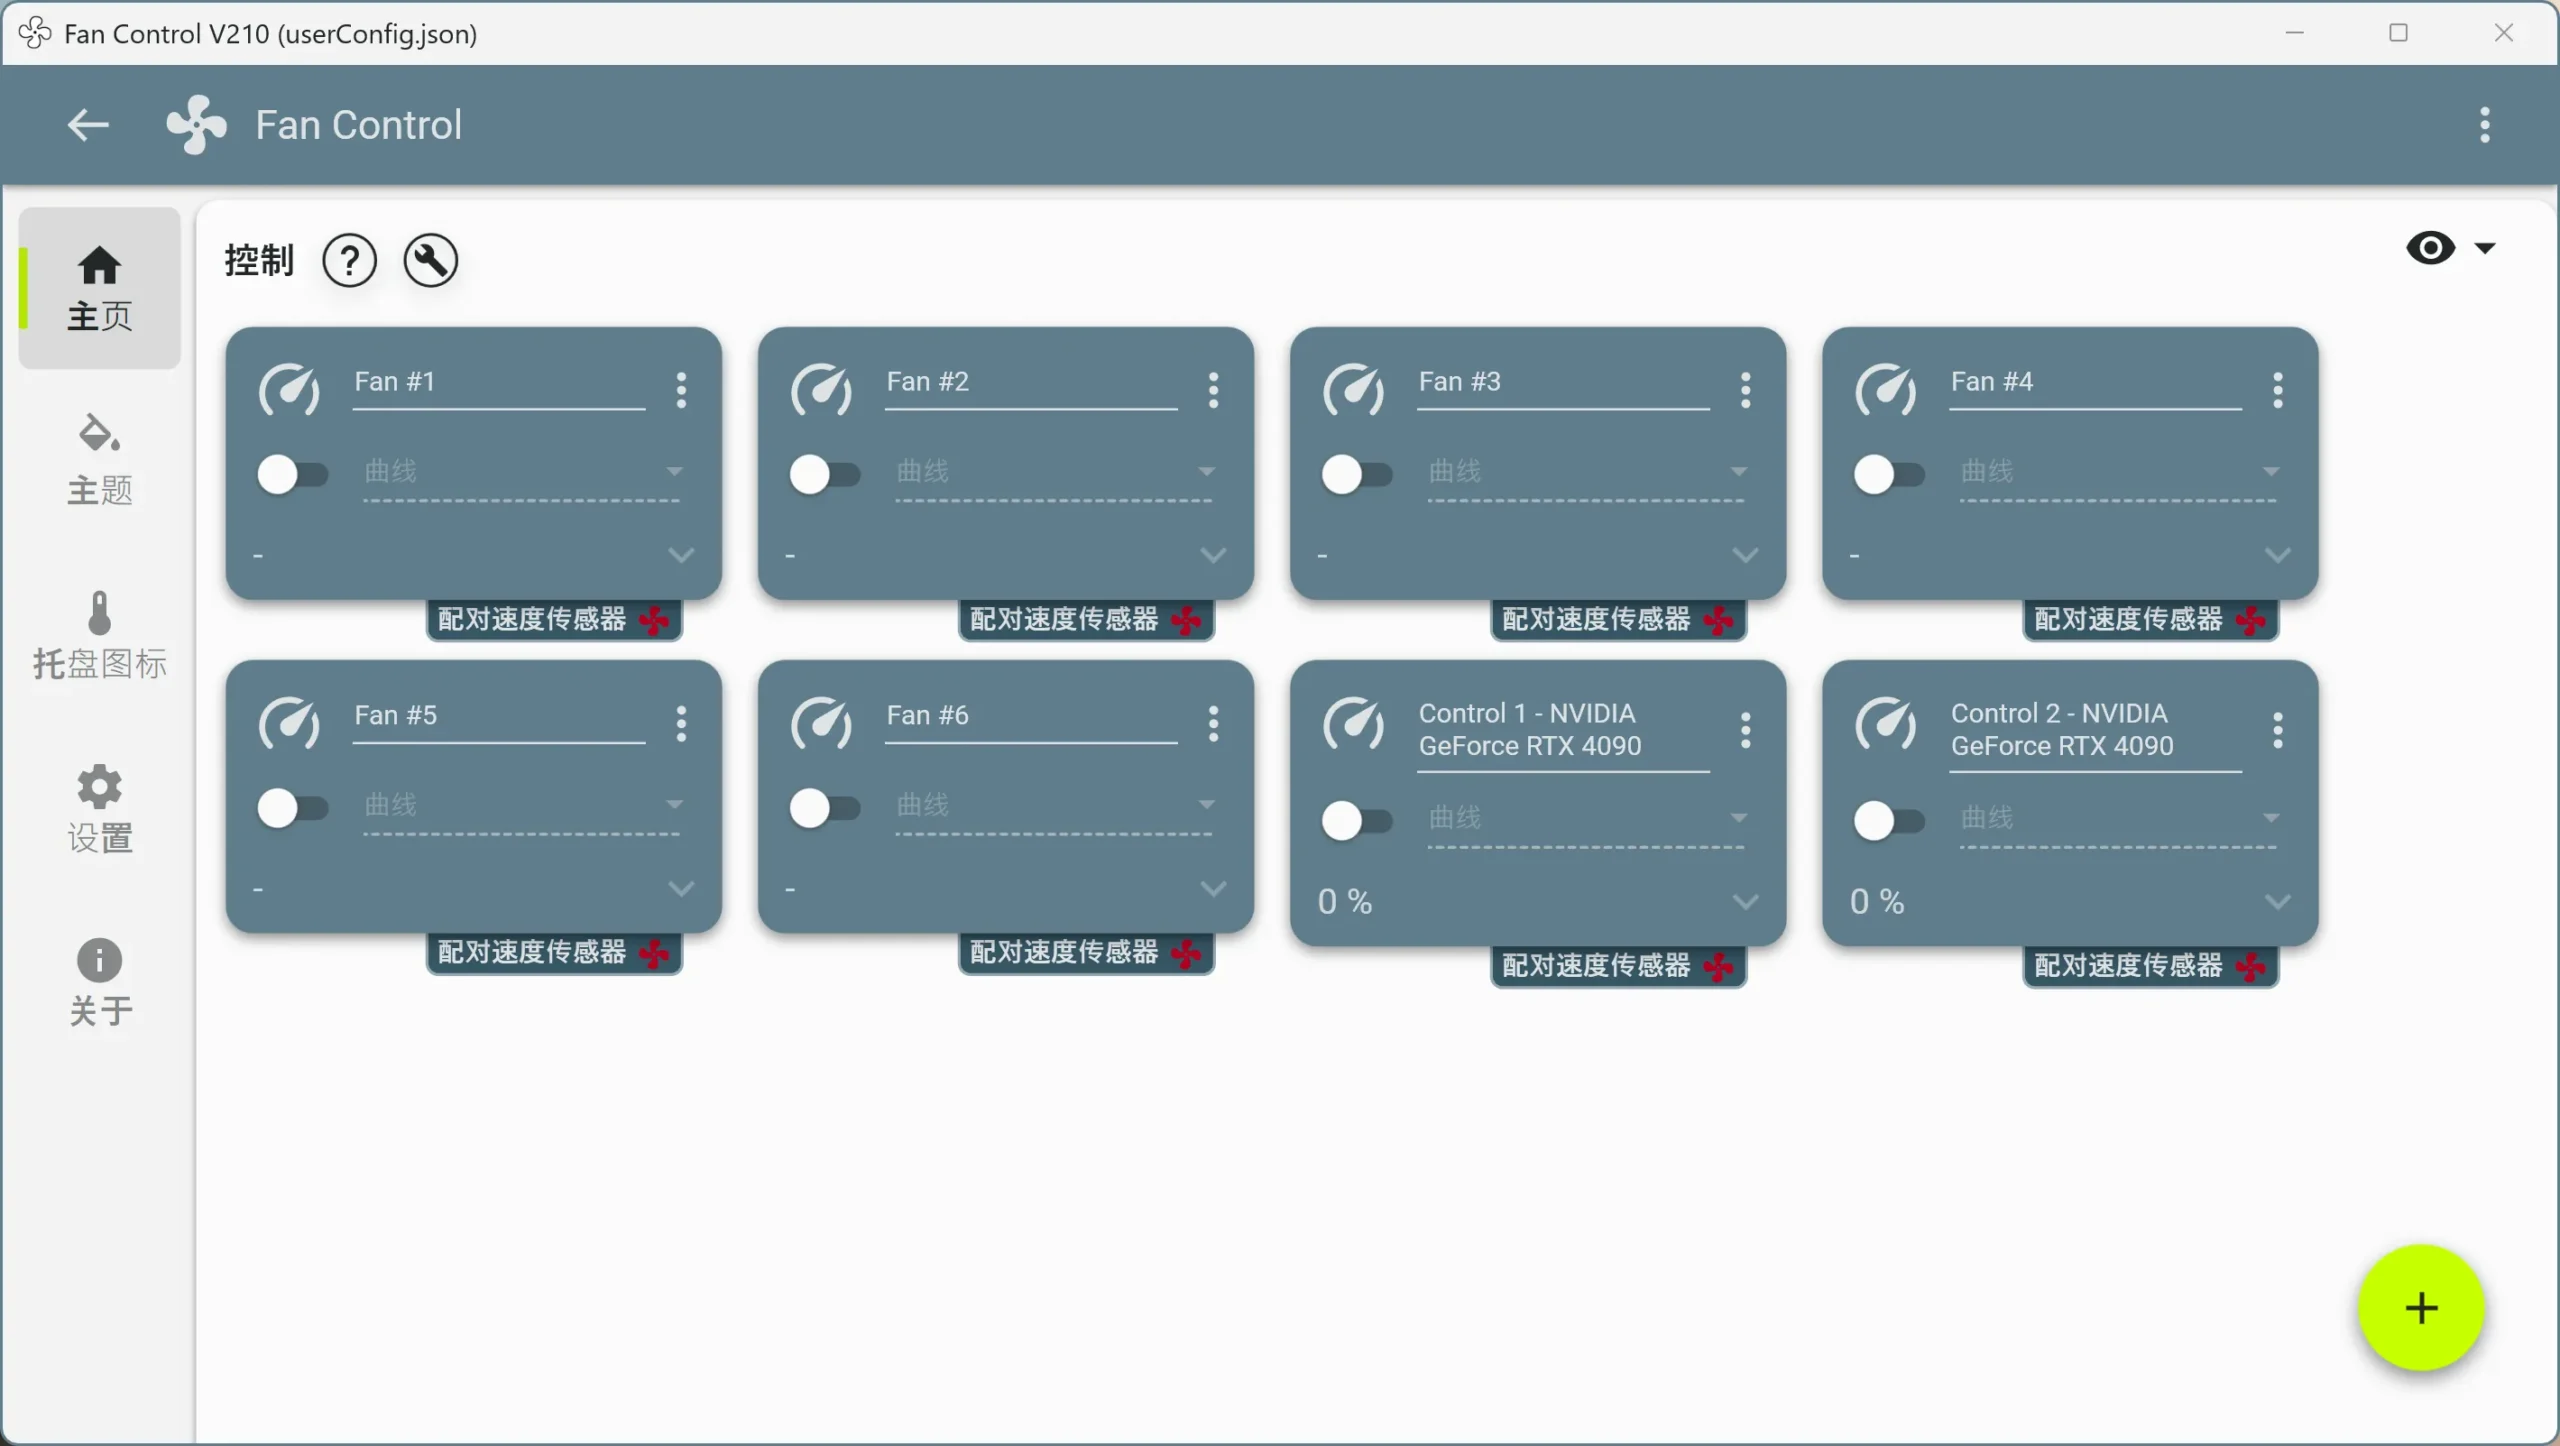The image size is (2560, 1446).
Task: Click the yellow-green plus add button
Action: (2420, 1308)
